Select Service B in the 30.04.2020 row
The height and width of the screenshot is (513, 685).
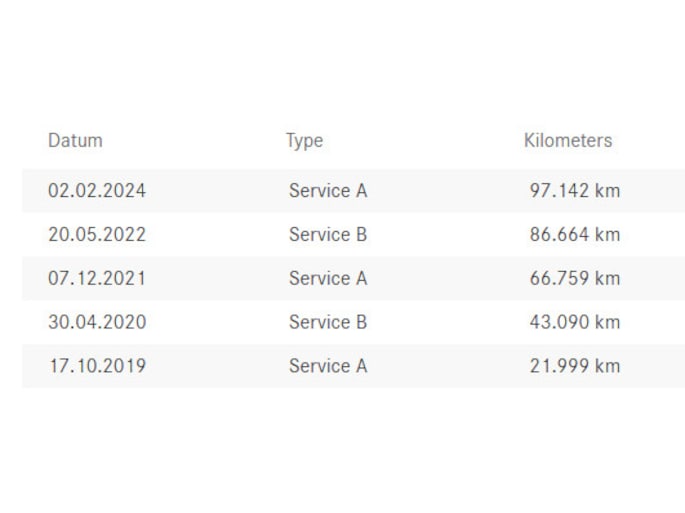328,322
